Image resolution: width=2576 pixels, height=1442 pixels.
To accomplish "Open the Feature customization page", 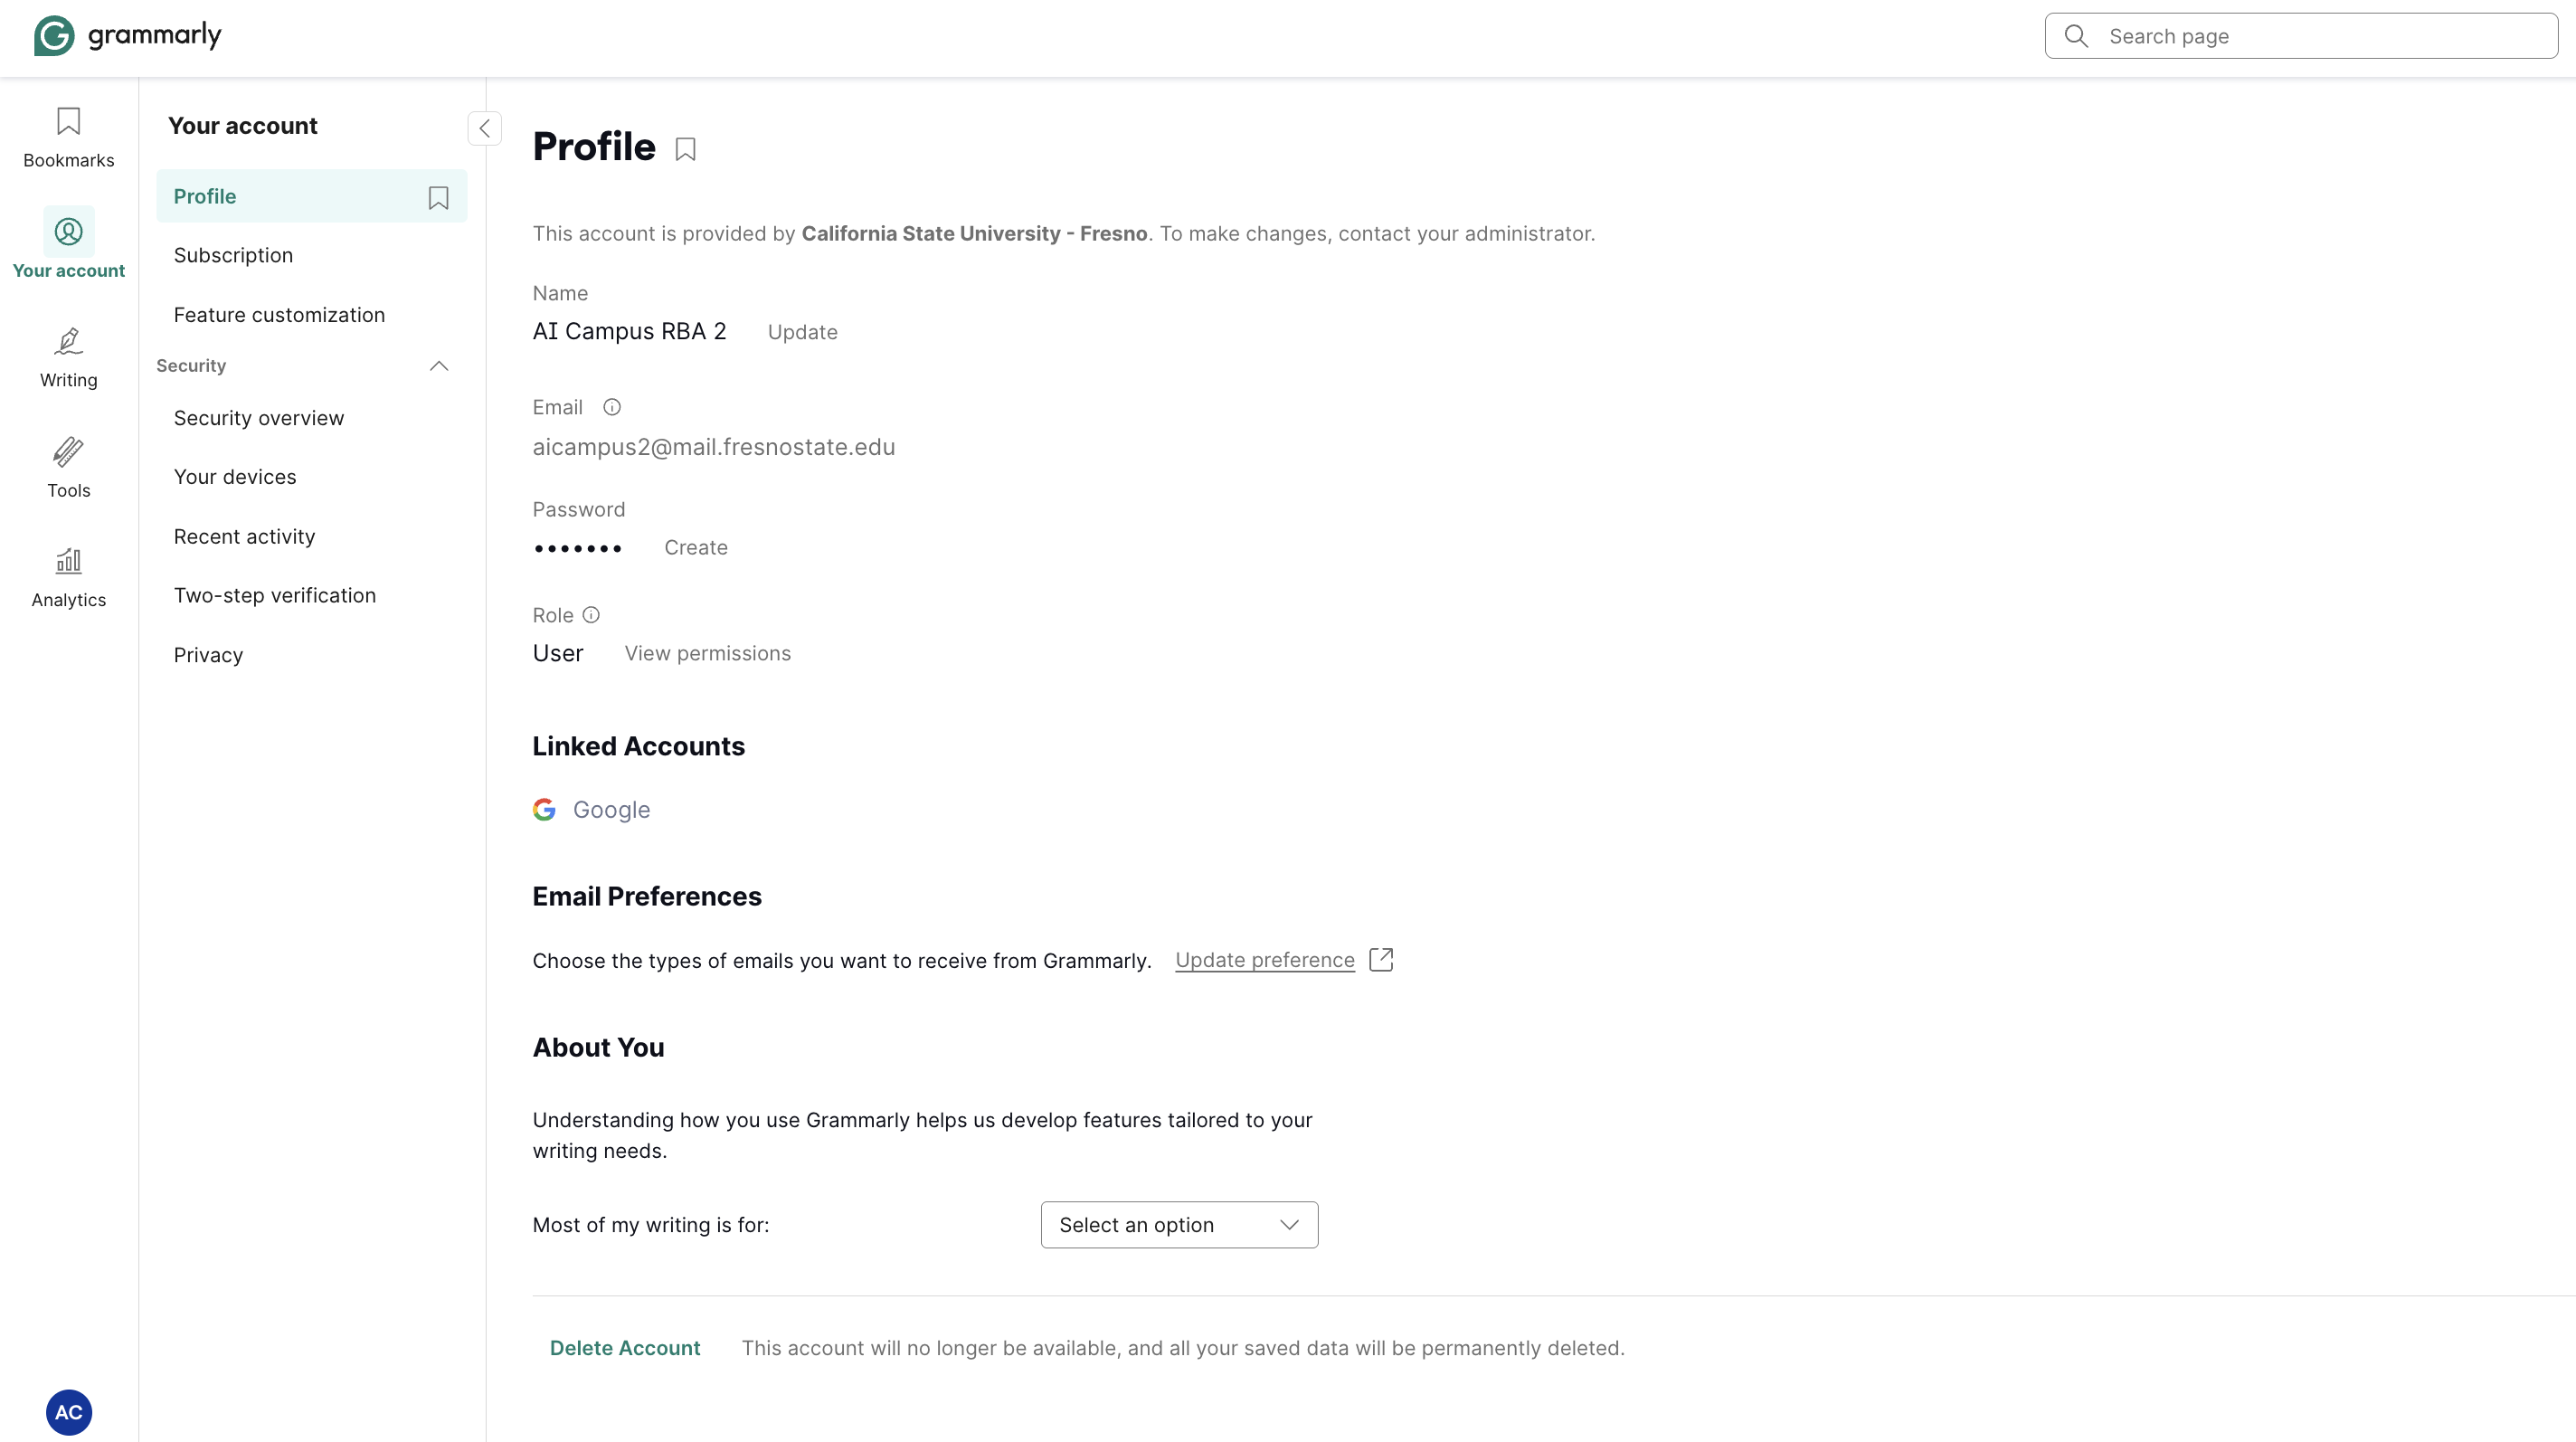I will [279, 314].
